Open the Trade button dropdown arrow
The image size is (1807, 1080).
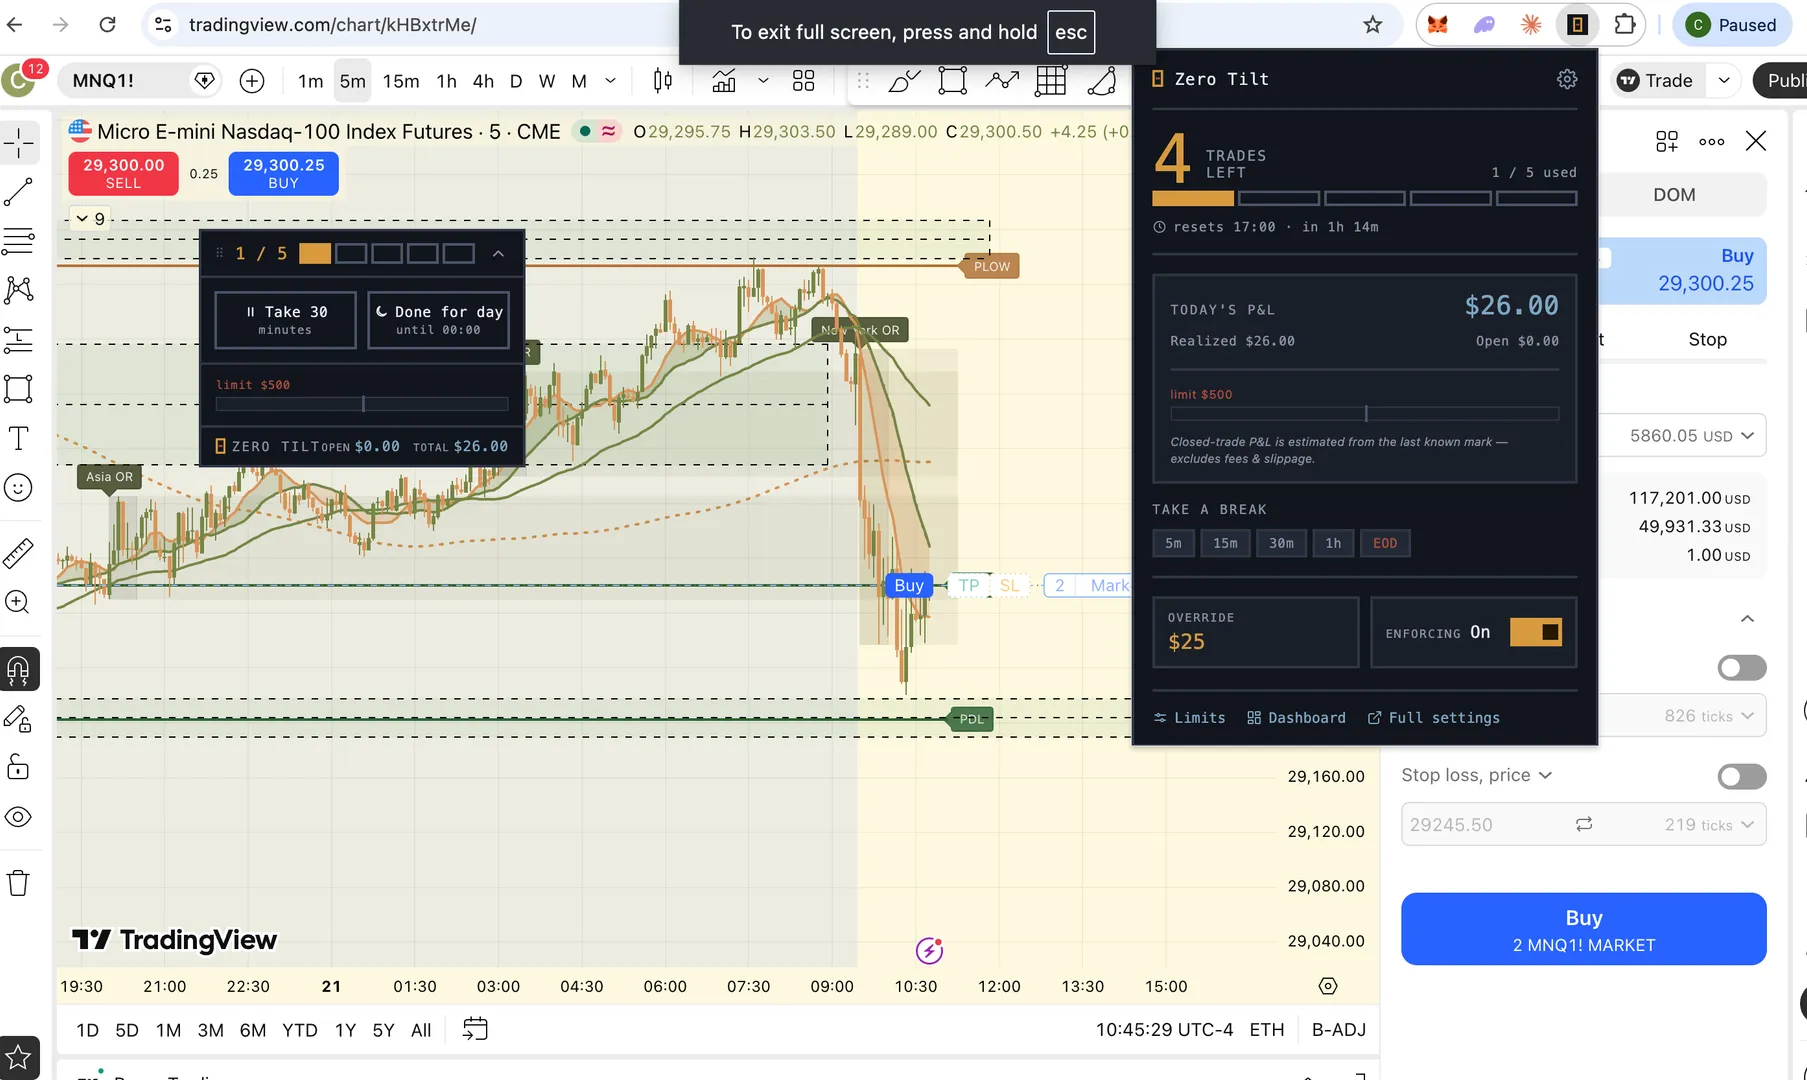pos(1724,81)
